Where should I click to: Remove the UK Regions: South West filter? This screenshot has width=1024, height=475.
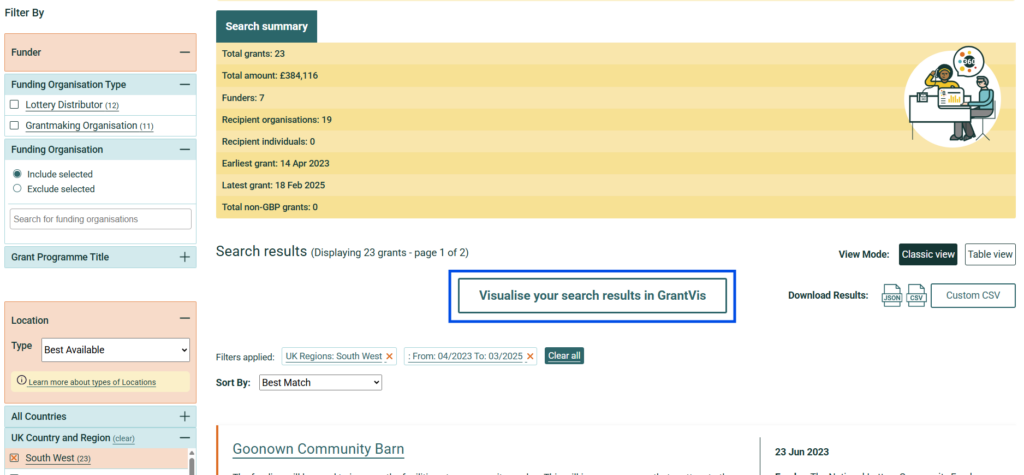[390, 356]
